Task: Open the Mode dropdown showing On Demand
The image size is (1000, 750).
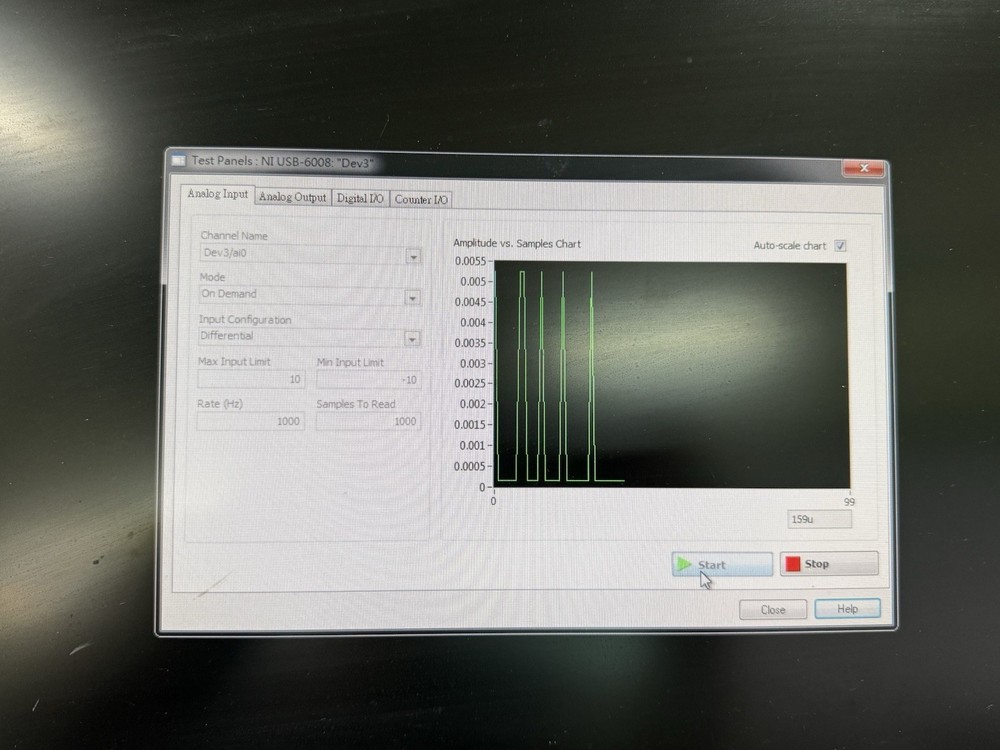Action: (413, 297)
